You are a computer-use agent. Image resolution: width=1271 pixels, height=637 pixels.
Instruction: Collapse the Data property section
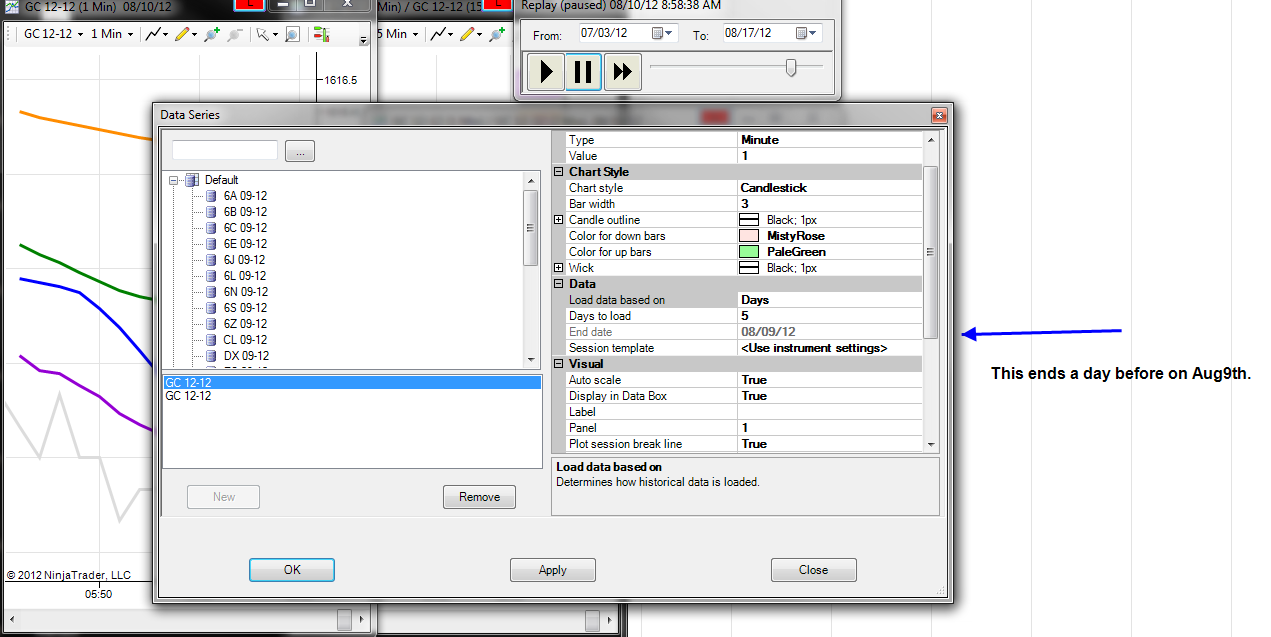[x=559, y=284]
